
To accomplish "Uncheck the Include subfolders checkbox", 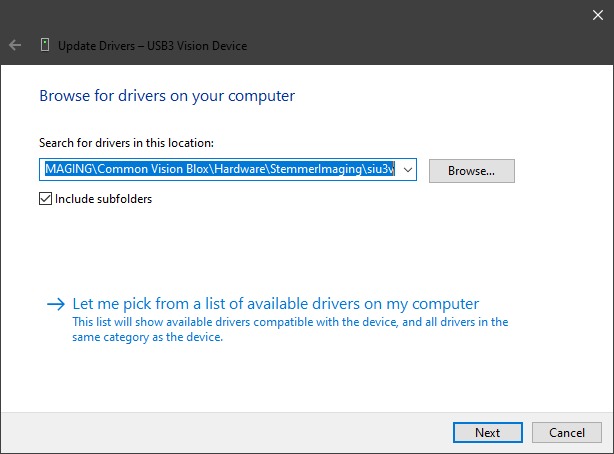I will pos(45,199).
